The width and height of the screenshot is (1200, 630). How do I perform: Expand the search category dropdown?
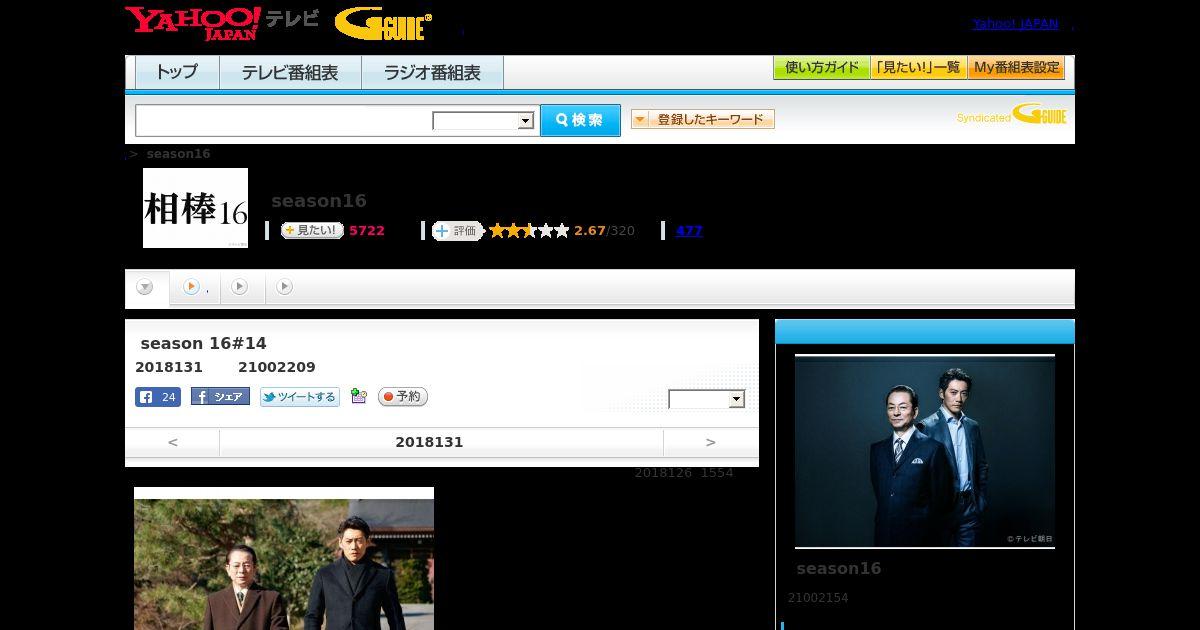(484, 121)
